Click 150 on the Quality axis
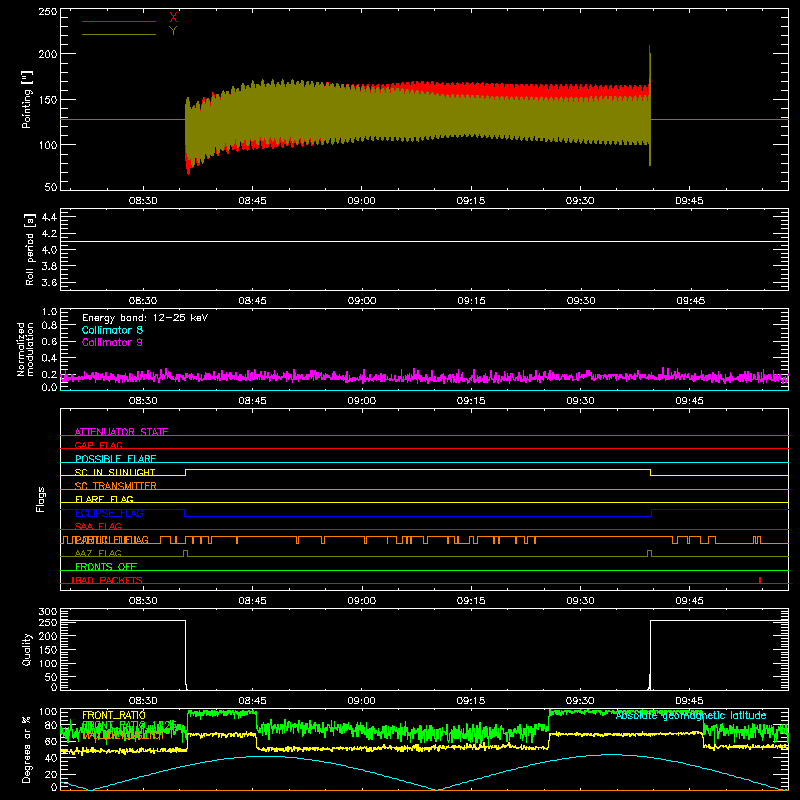This screenshot has height=800, width=800. tap(48, 651)
